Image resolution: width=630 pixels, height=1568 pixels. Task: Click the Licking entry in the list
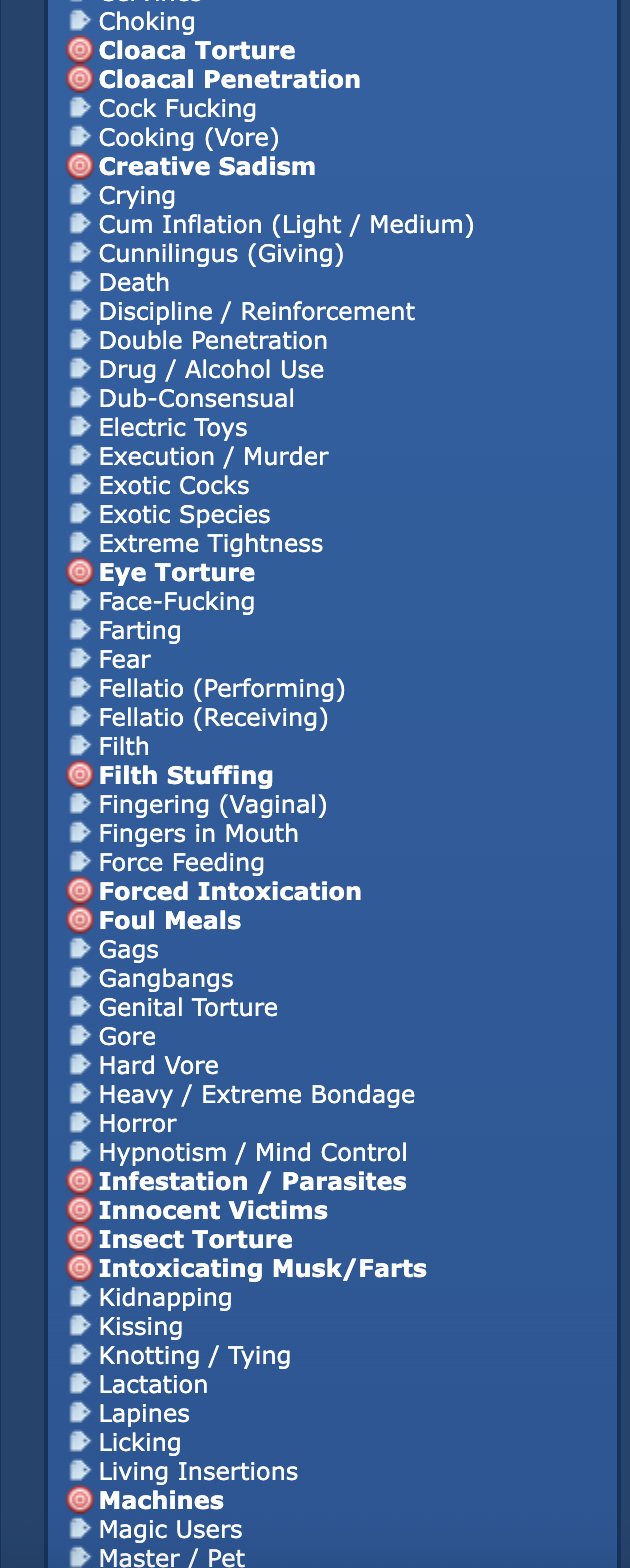pos(140,1443)
